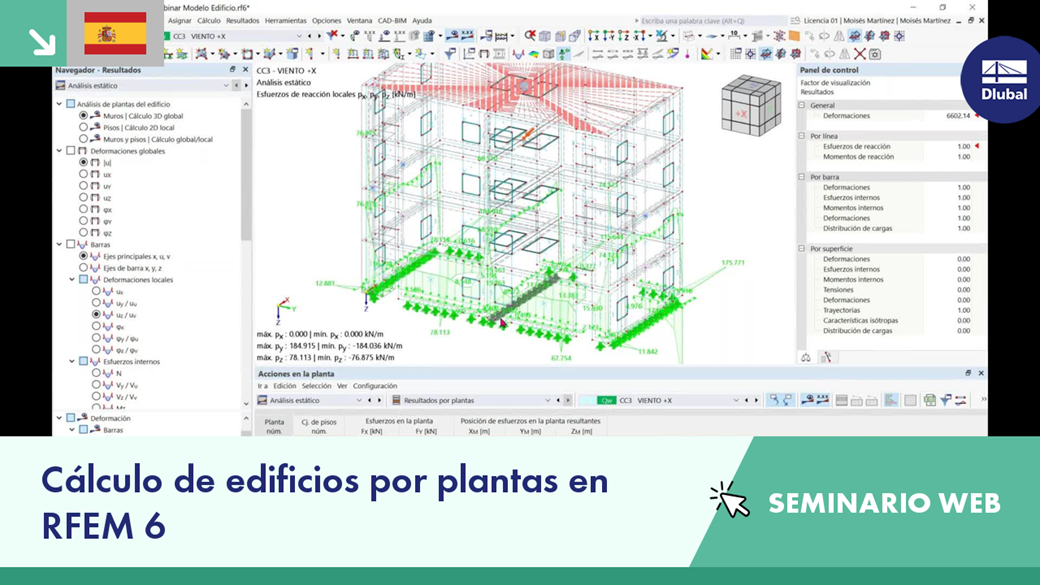Viewport: 1040px width, 585px height.
Task: Collapse the Barras tree node
Action: coord(60,244)
